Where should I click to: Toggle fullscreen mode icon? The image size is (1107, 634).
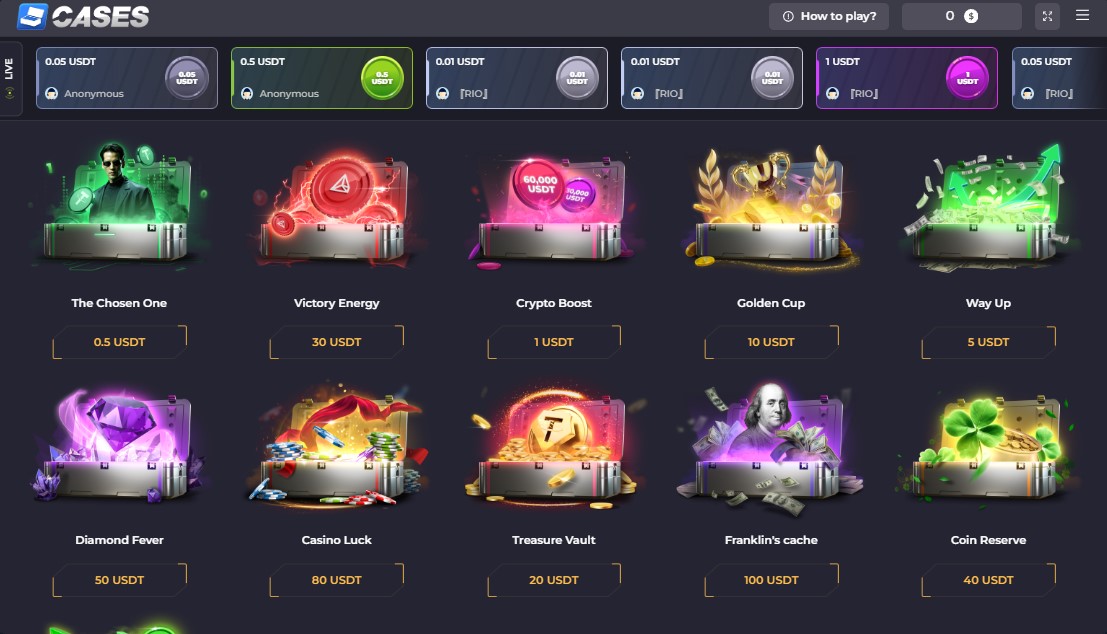click(1047, 16)
